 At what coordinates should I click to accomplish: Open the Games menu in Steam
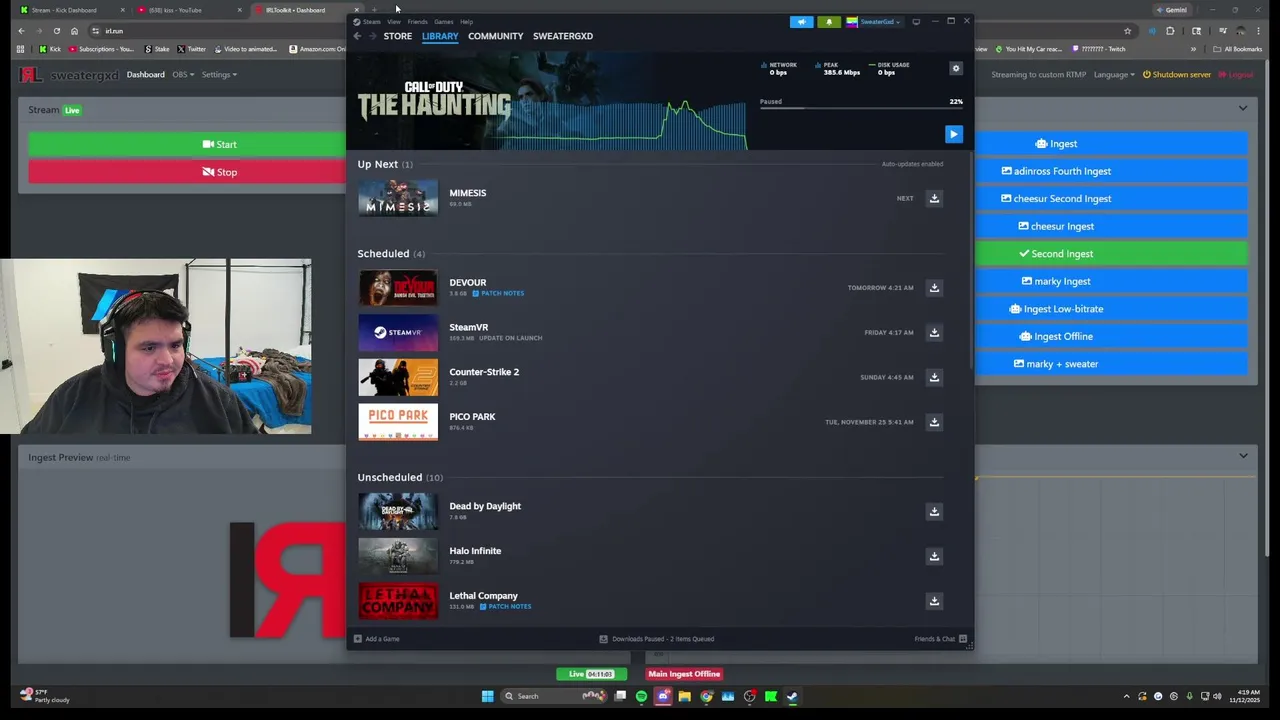[x=443, y=21]
